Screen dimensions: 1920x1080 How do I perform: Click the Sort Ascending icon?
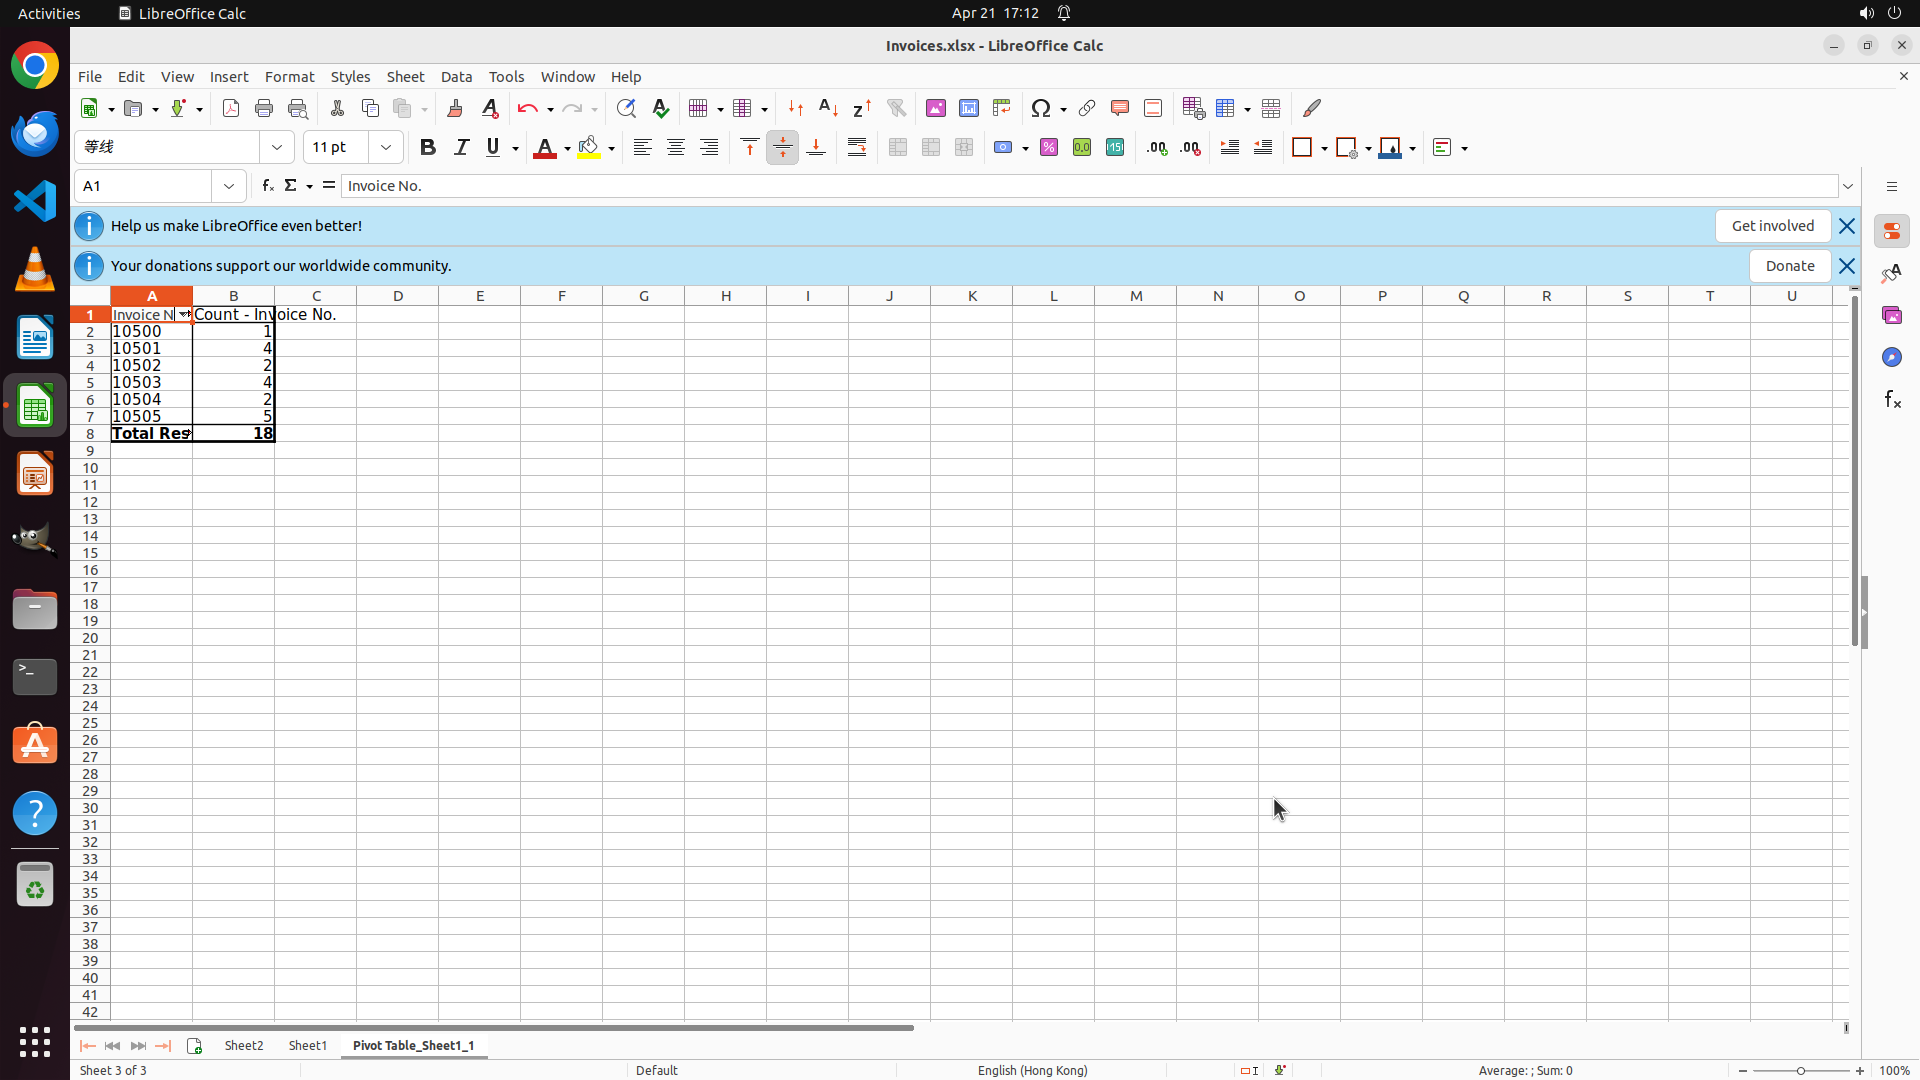[x=828, y=108]
